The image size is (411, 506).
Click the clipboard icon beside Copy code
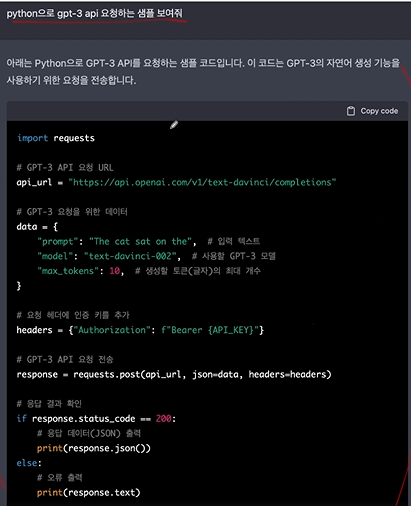pyautogui.click(x=351, y=111)
